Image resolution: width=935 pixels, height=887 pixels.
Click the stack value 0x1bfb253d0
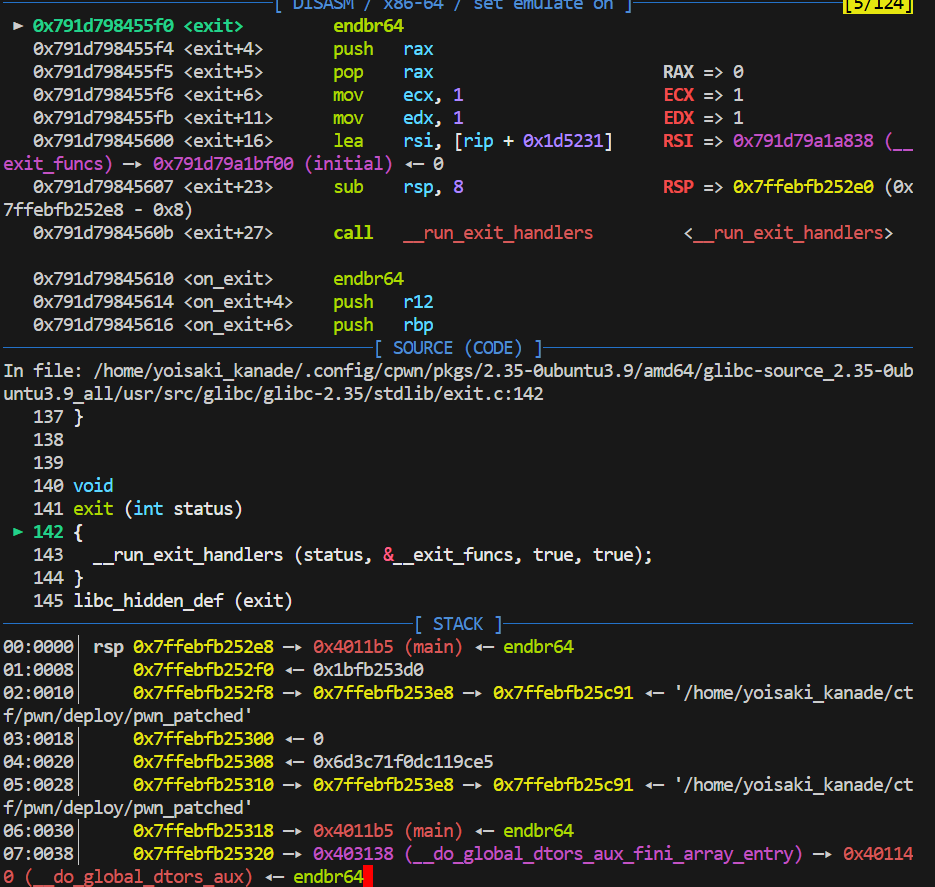(x=368, y=670)
